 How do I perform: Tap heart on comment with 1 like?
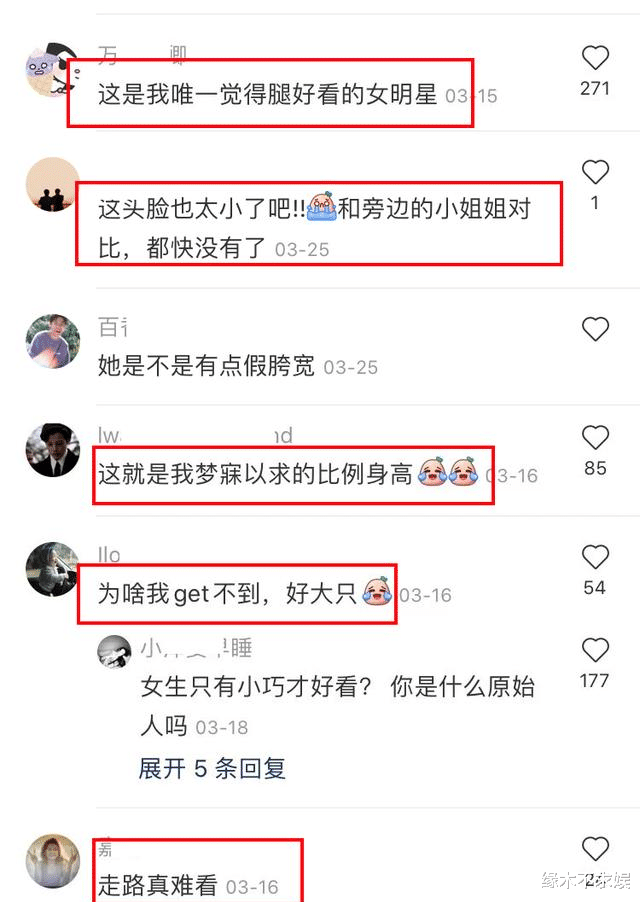click(595, 172)
